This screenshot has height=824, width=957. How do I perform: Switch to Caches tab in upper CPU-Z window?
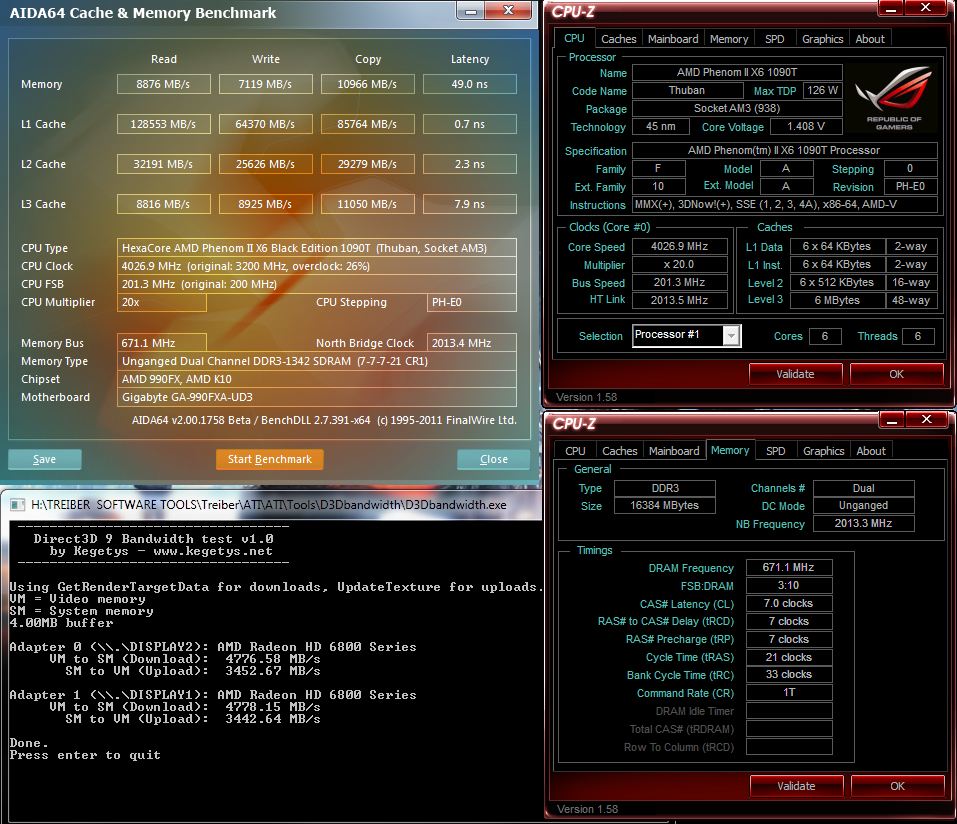(618, 39)
